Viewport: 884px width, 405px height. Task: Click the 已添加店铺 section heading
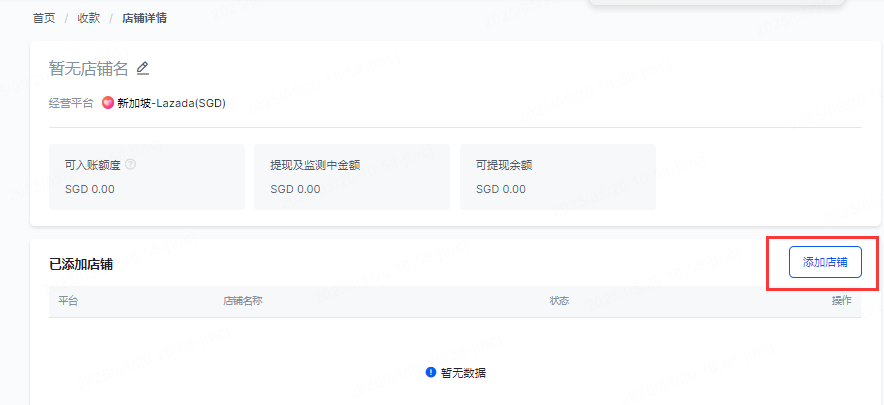click(x=81, y=264)
